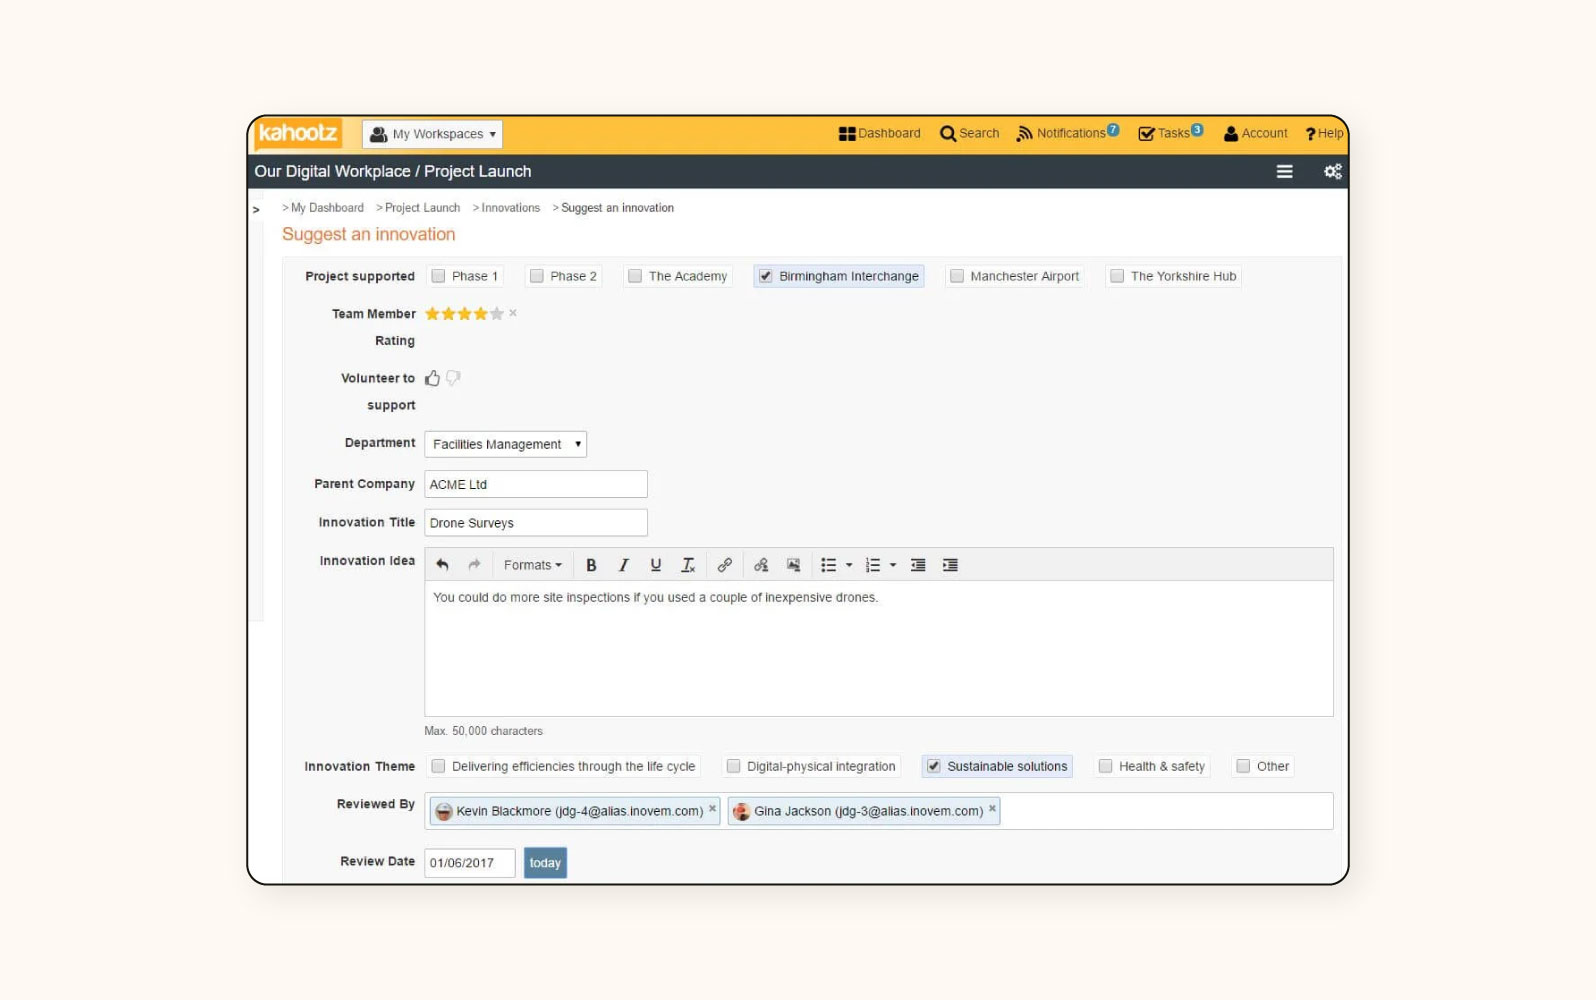Check Health & safety checkbox
The width and height of the screenshot is (1596, 1000).
(1105, 766)
